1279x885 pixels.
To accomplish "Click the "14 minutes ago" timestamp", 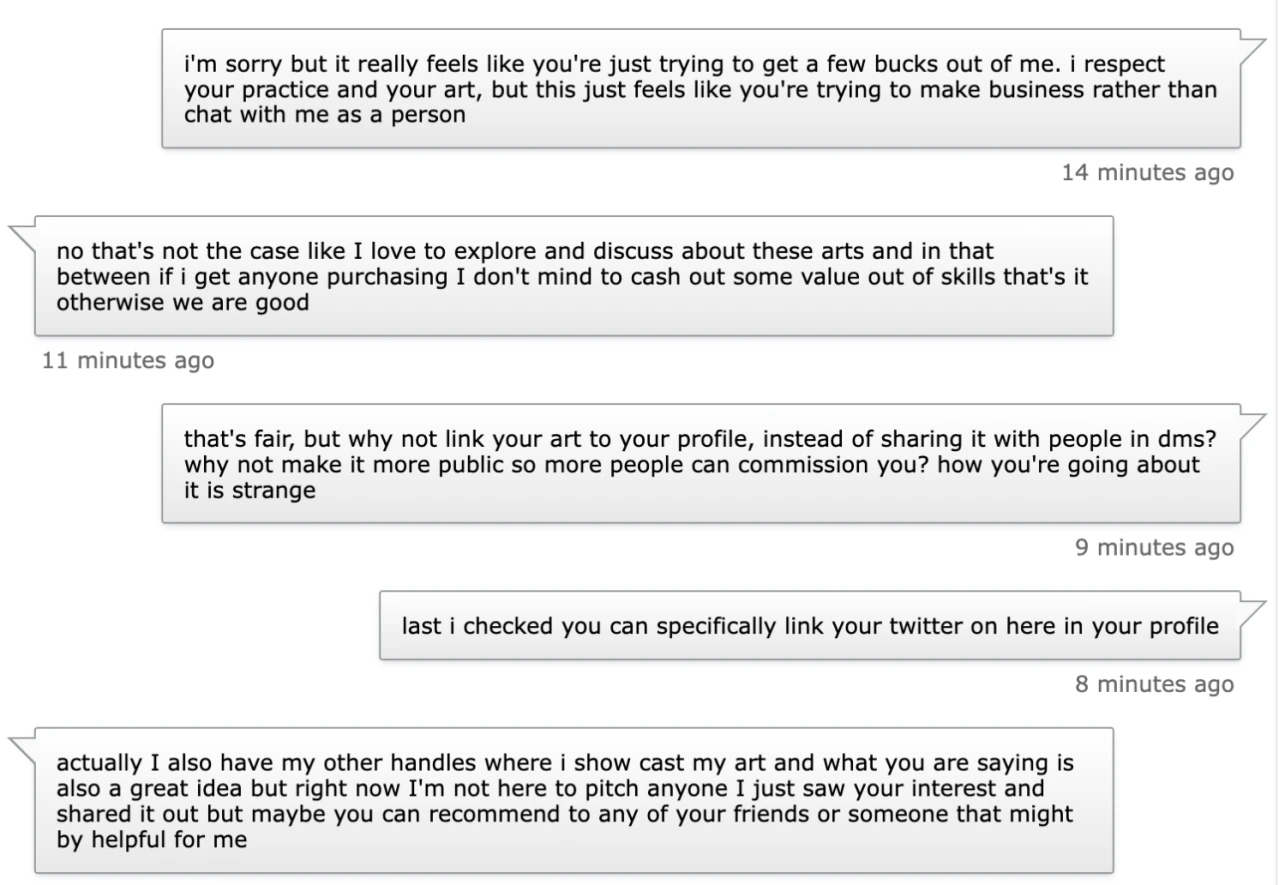I will point(1147,173).
